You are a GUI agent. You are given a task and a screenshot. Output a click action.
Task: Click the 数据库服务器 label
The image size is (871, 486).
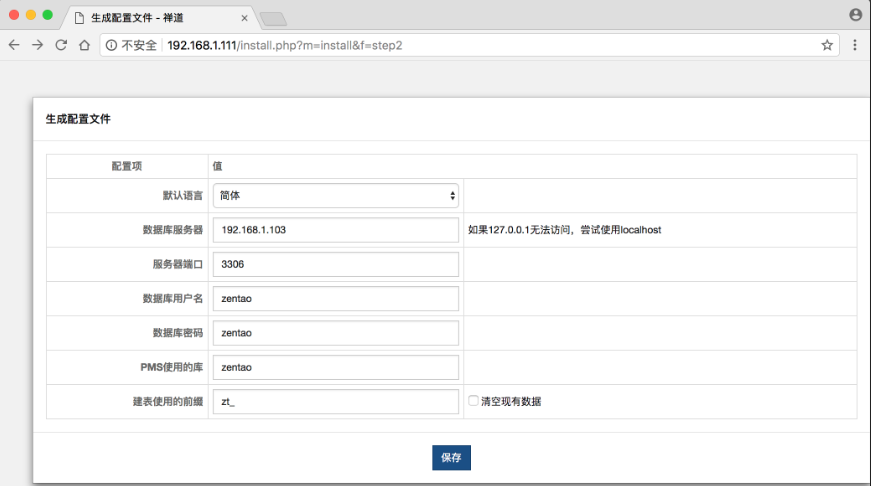(x=173, y=230)
